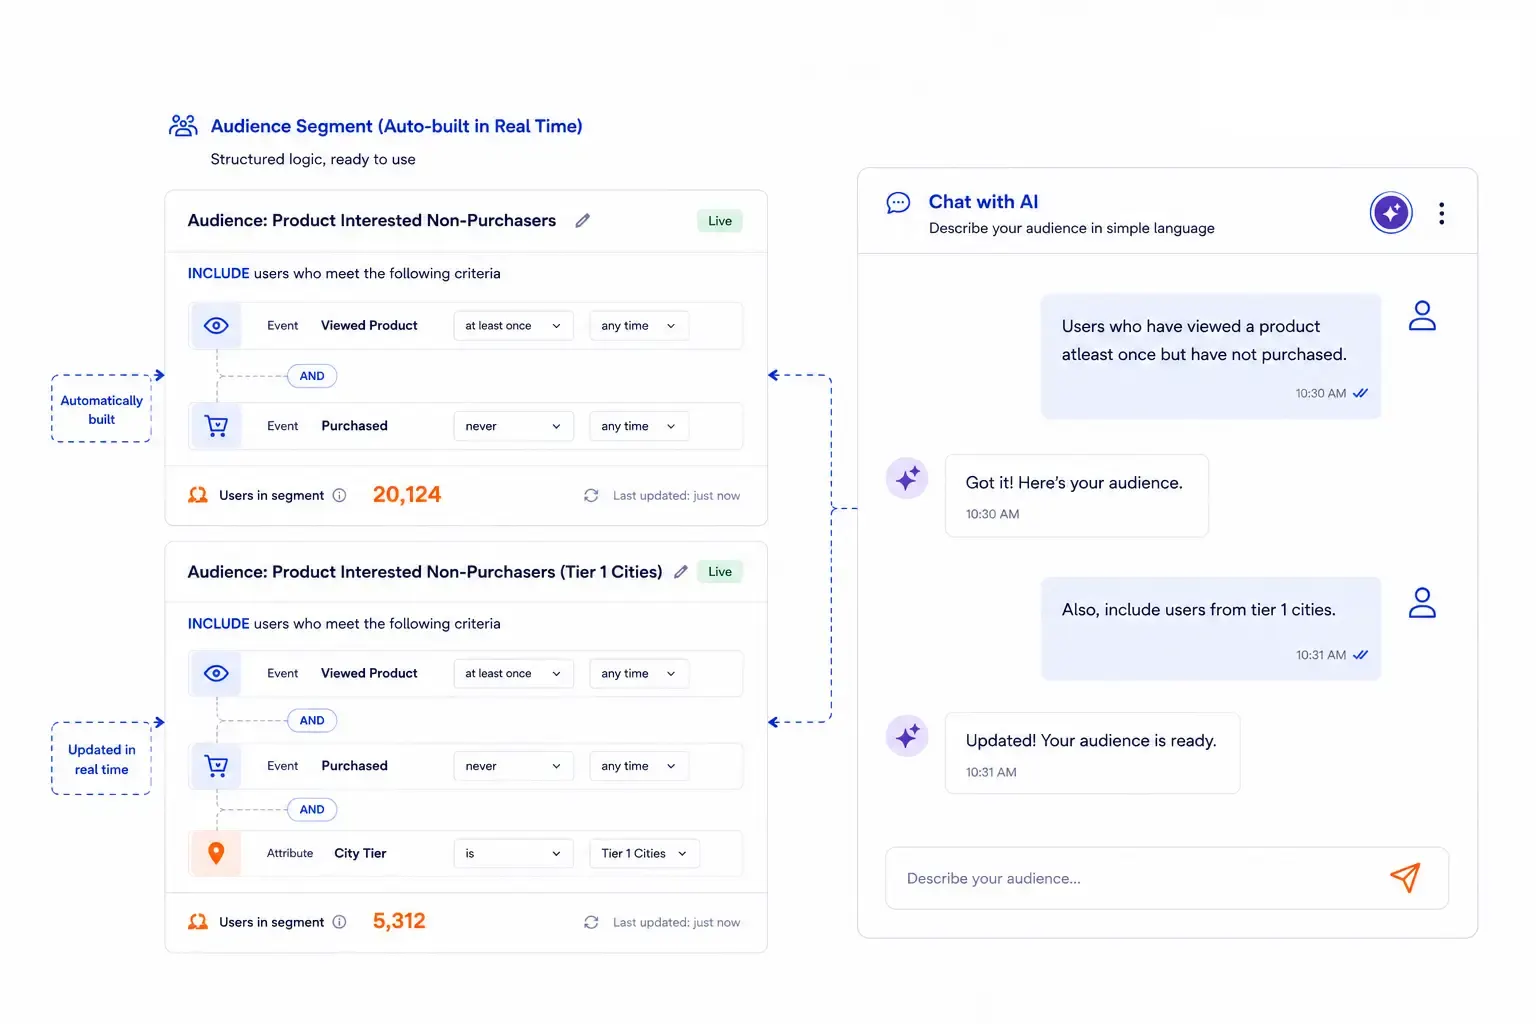Open 'any time' dropdown for Tier 1 audience Purchased
The height and width of the screenshot is (1024, 1536).
[639, 766]
